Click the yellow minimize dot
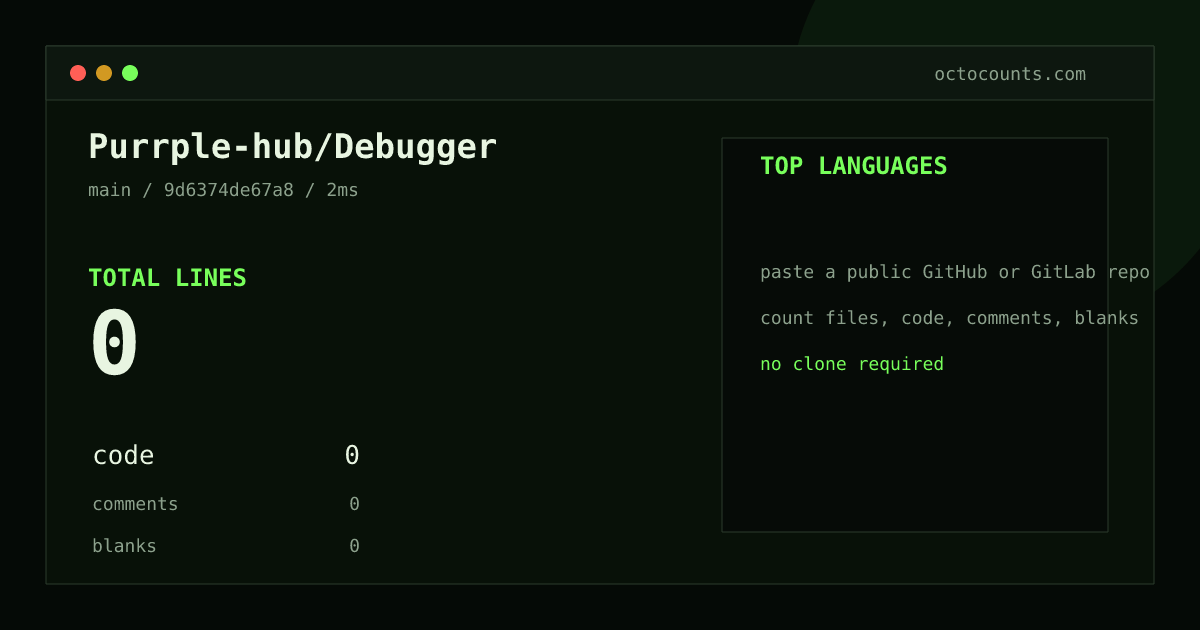The image size is (1200, 630). point(104,73)
